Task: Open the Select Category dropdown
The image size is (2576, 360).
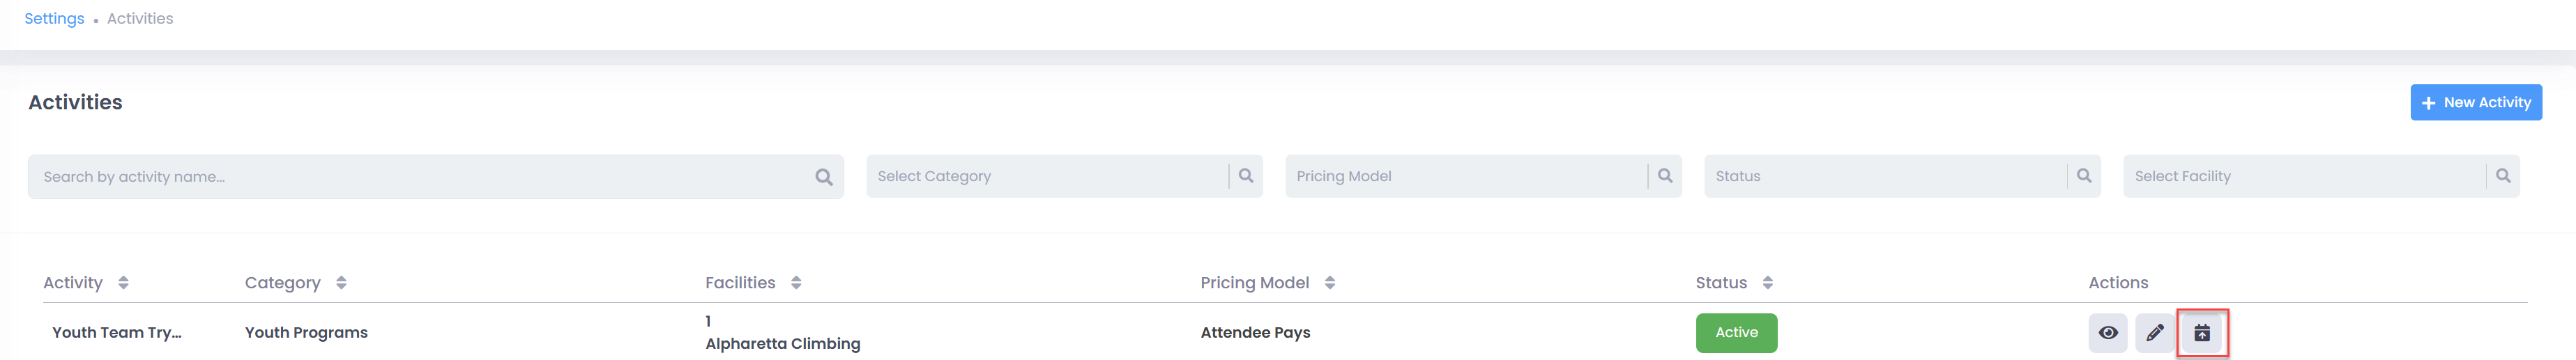Action: 1047,176
